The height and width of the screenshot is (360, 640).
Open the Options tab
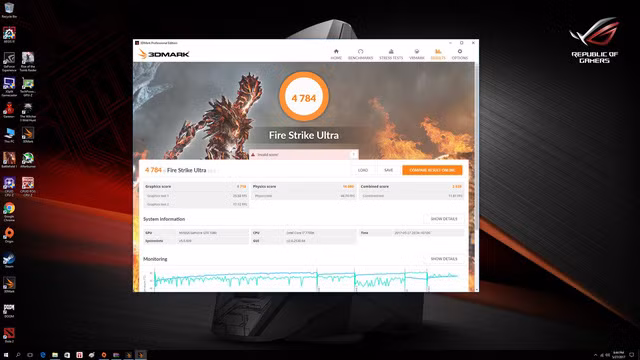click(460, 54)
